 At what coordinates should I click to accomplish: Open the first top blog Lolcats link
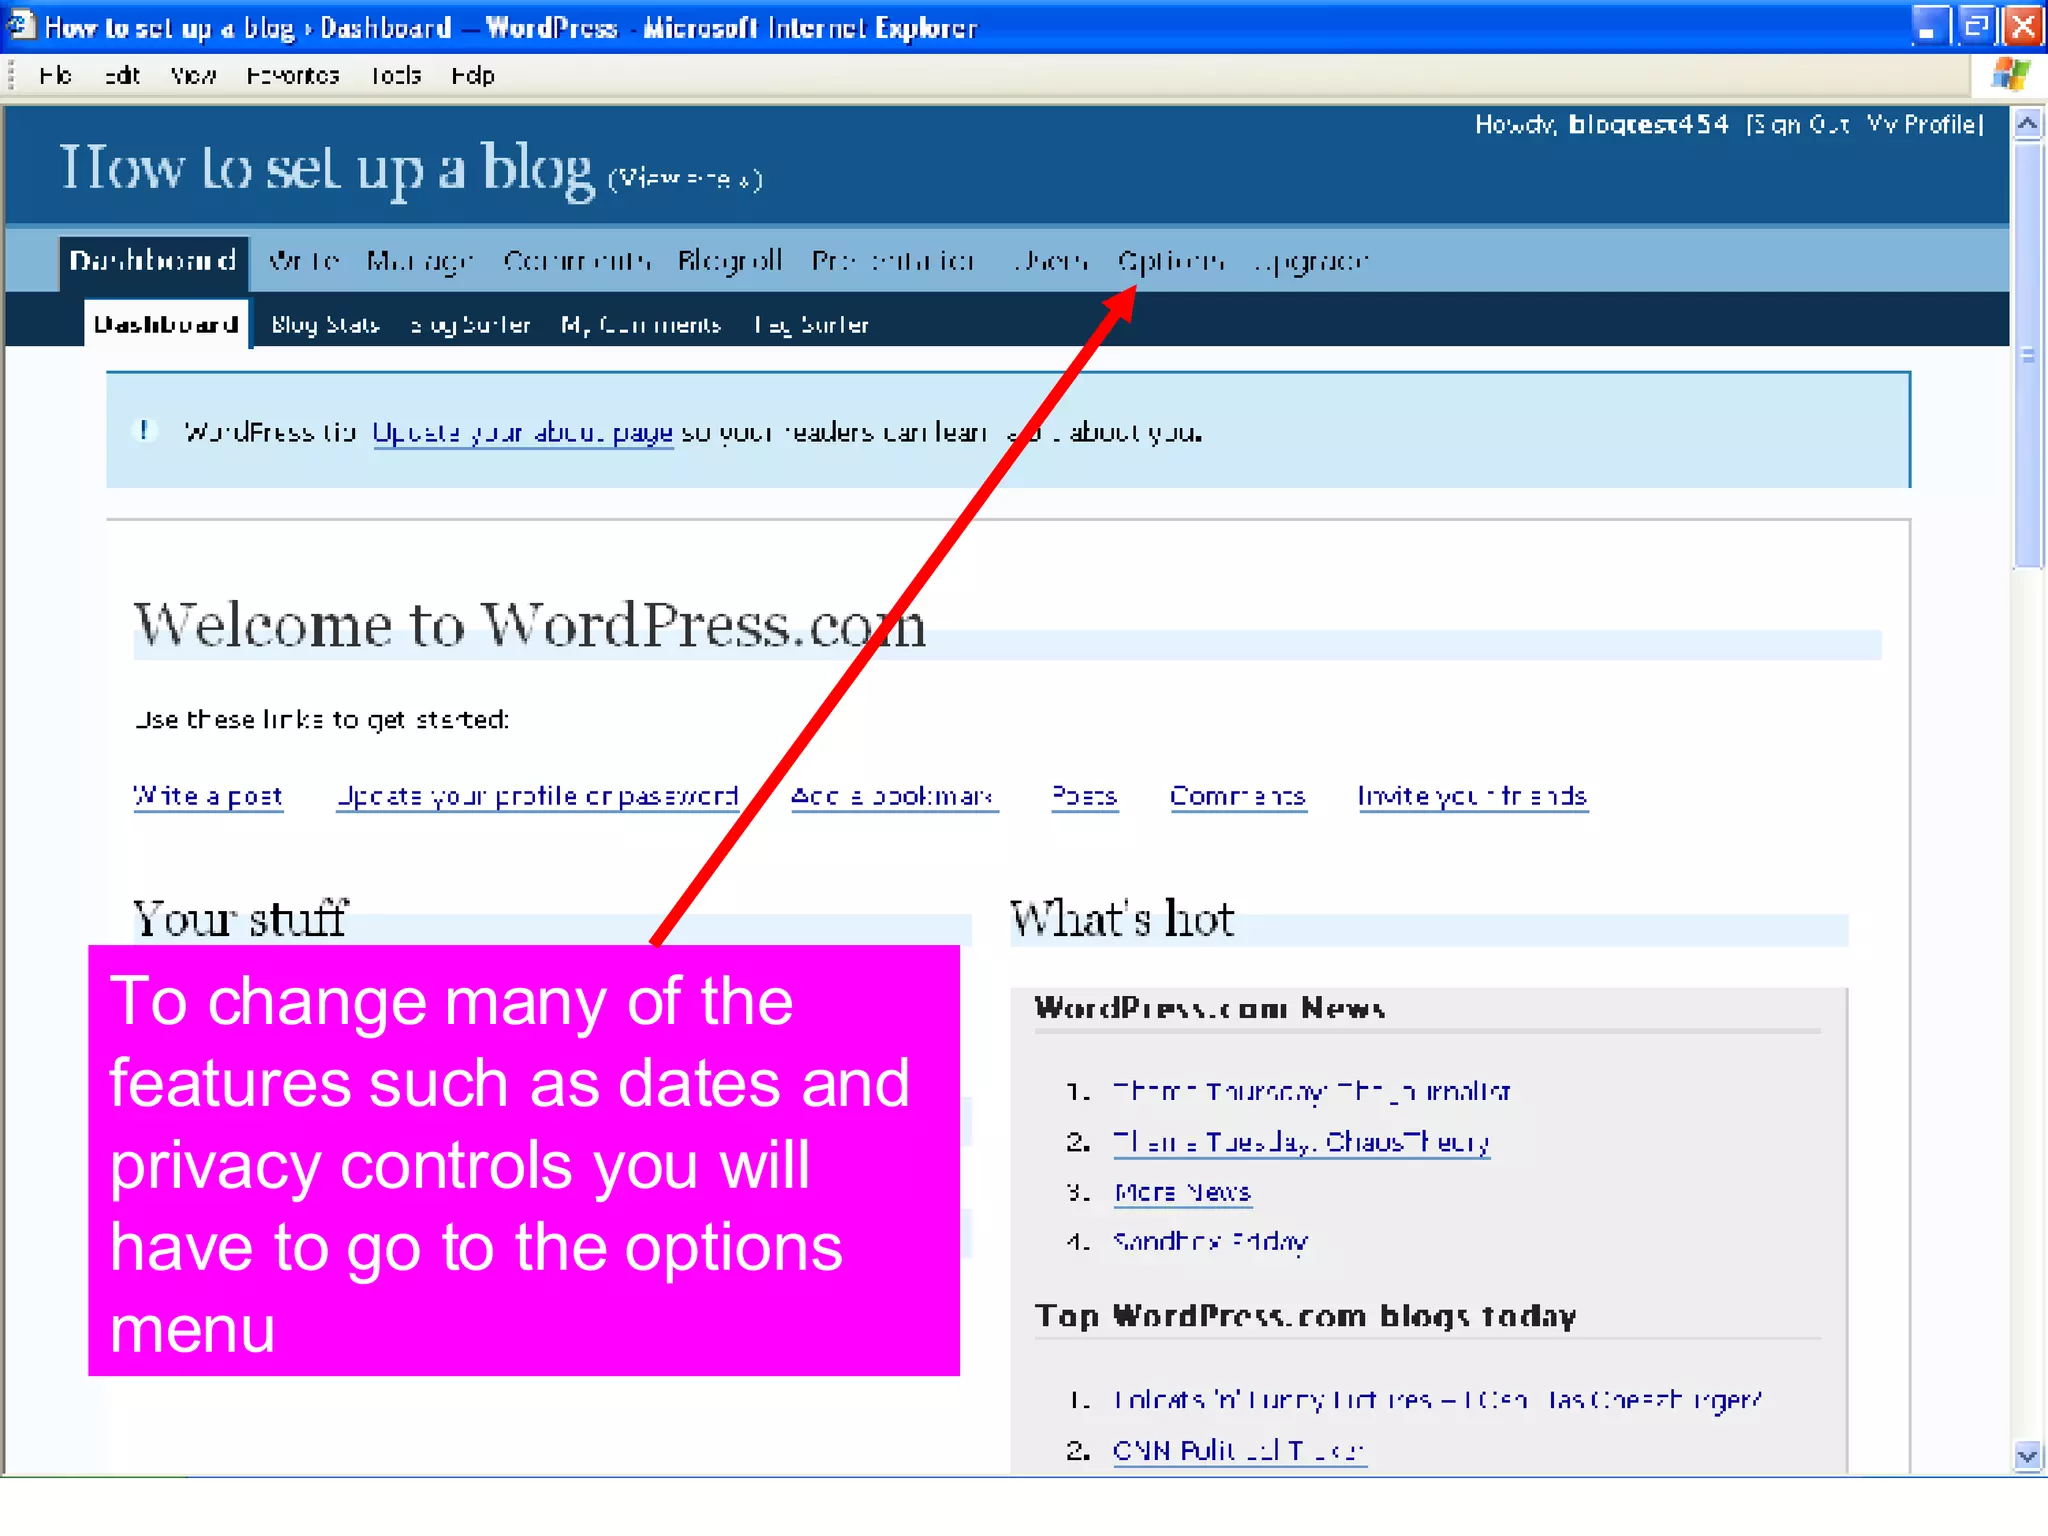coord(1437,1400)
